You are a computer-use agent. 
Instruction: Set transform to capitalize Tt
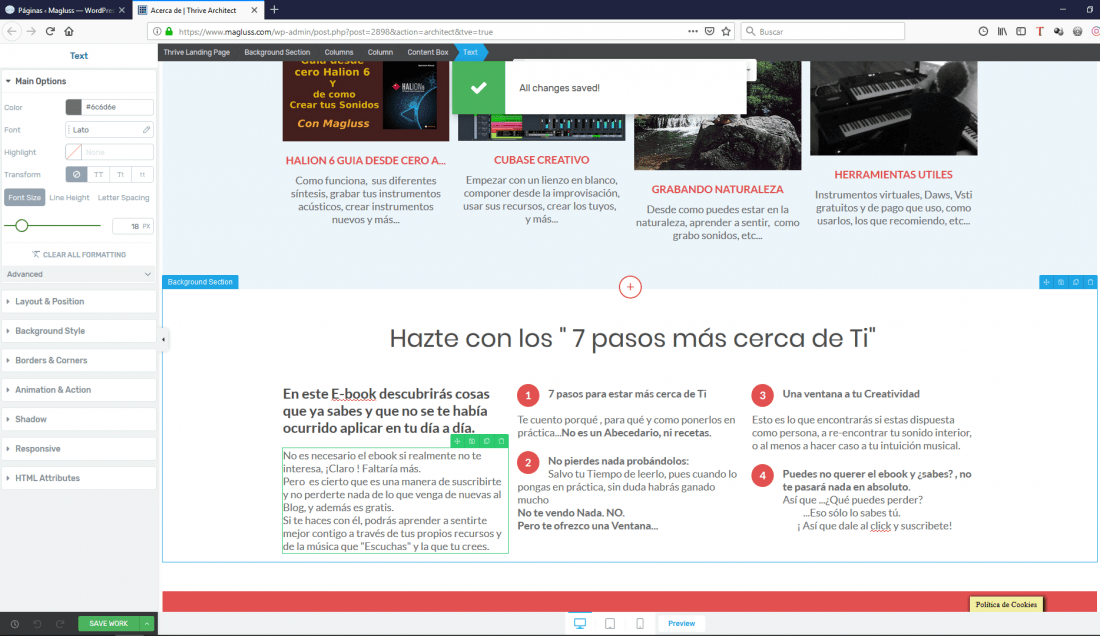coord(121,175)
